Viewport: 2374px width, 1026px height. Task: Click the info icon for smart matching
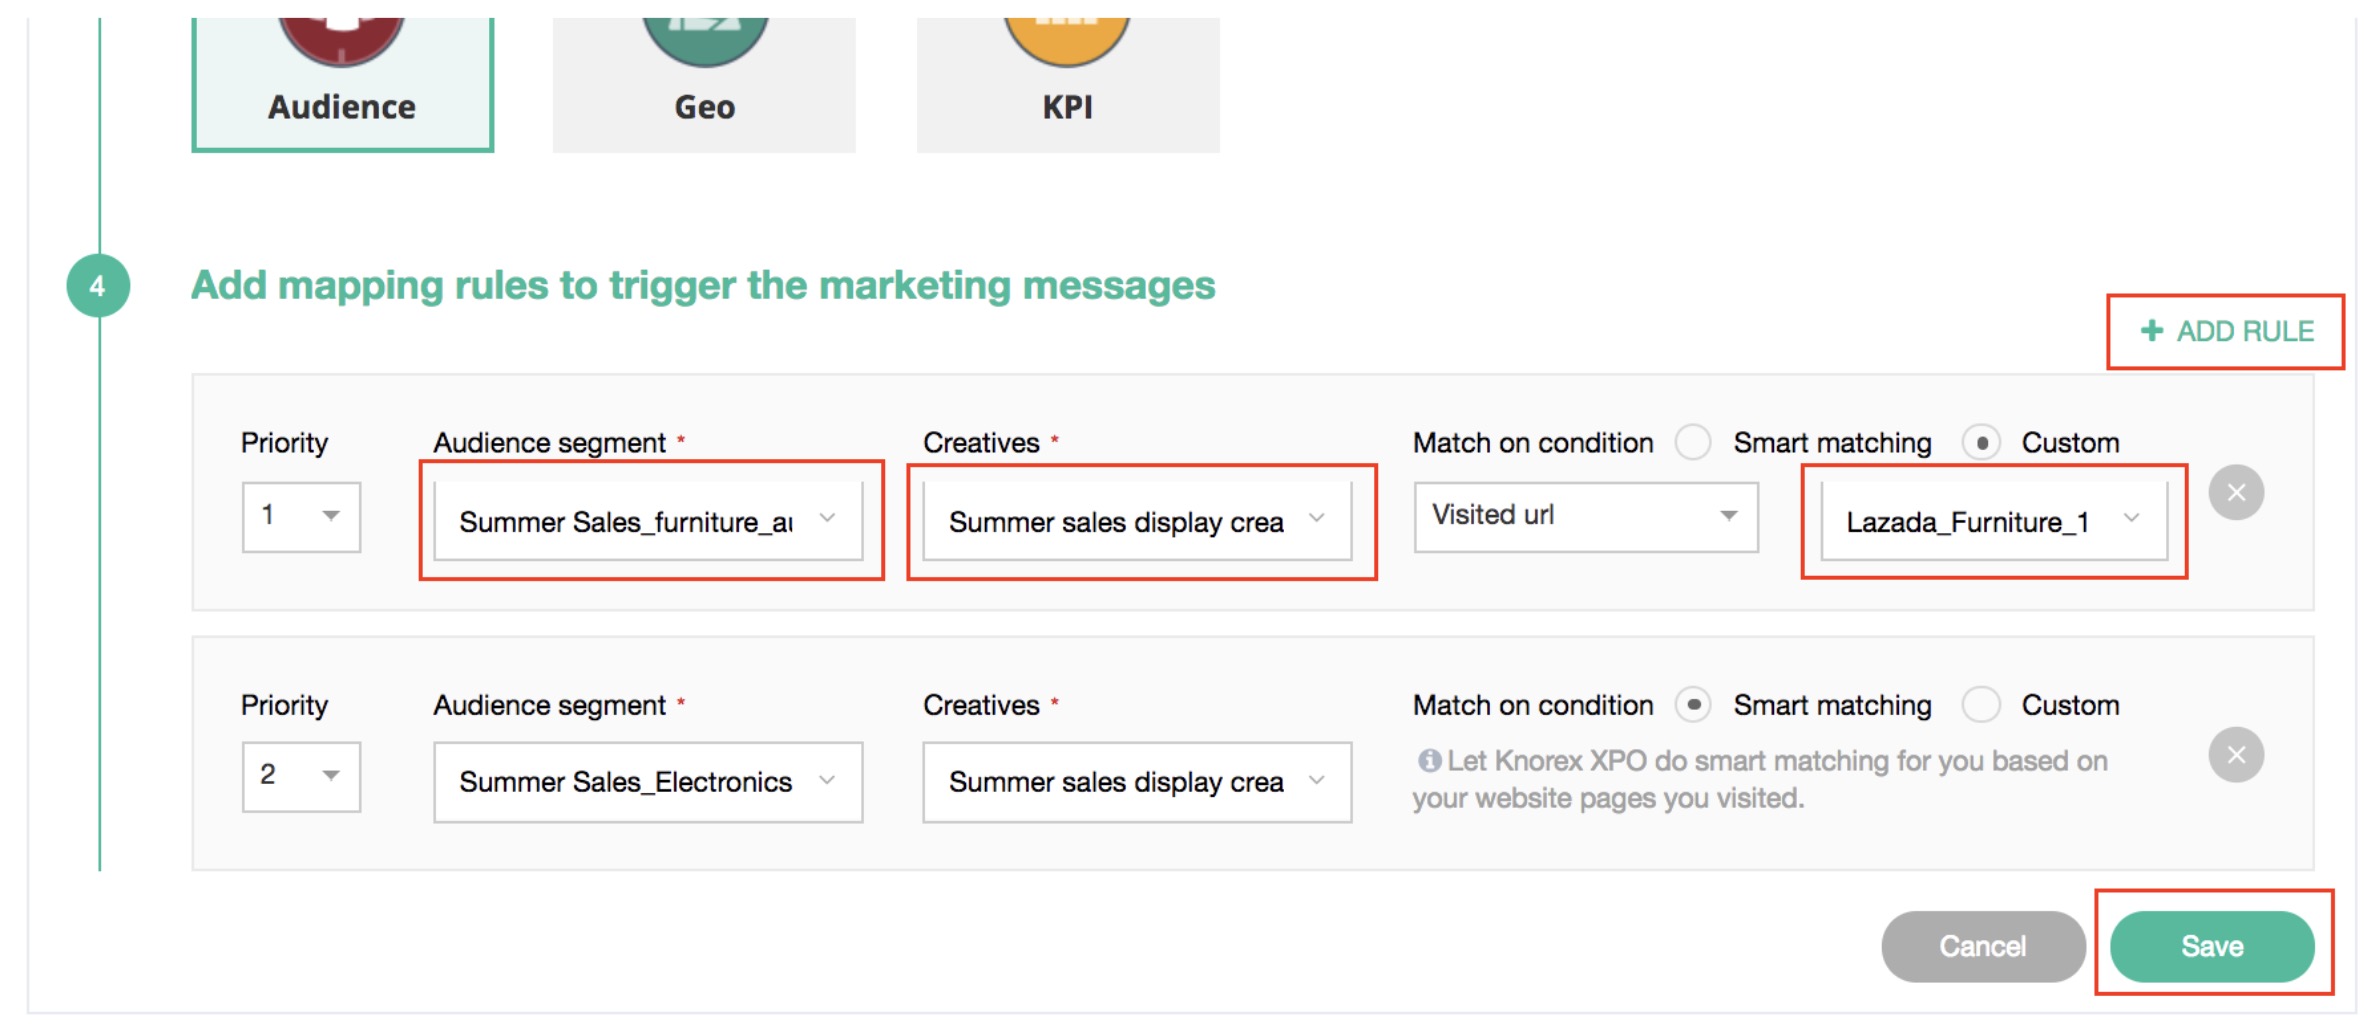[1429, 761]
